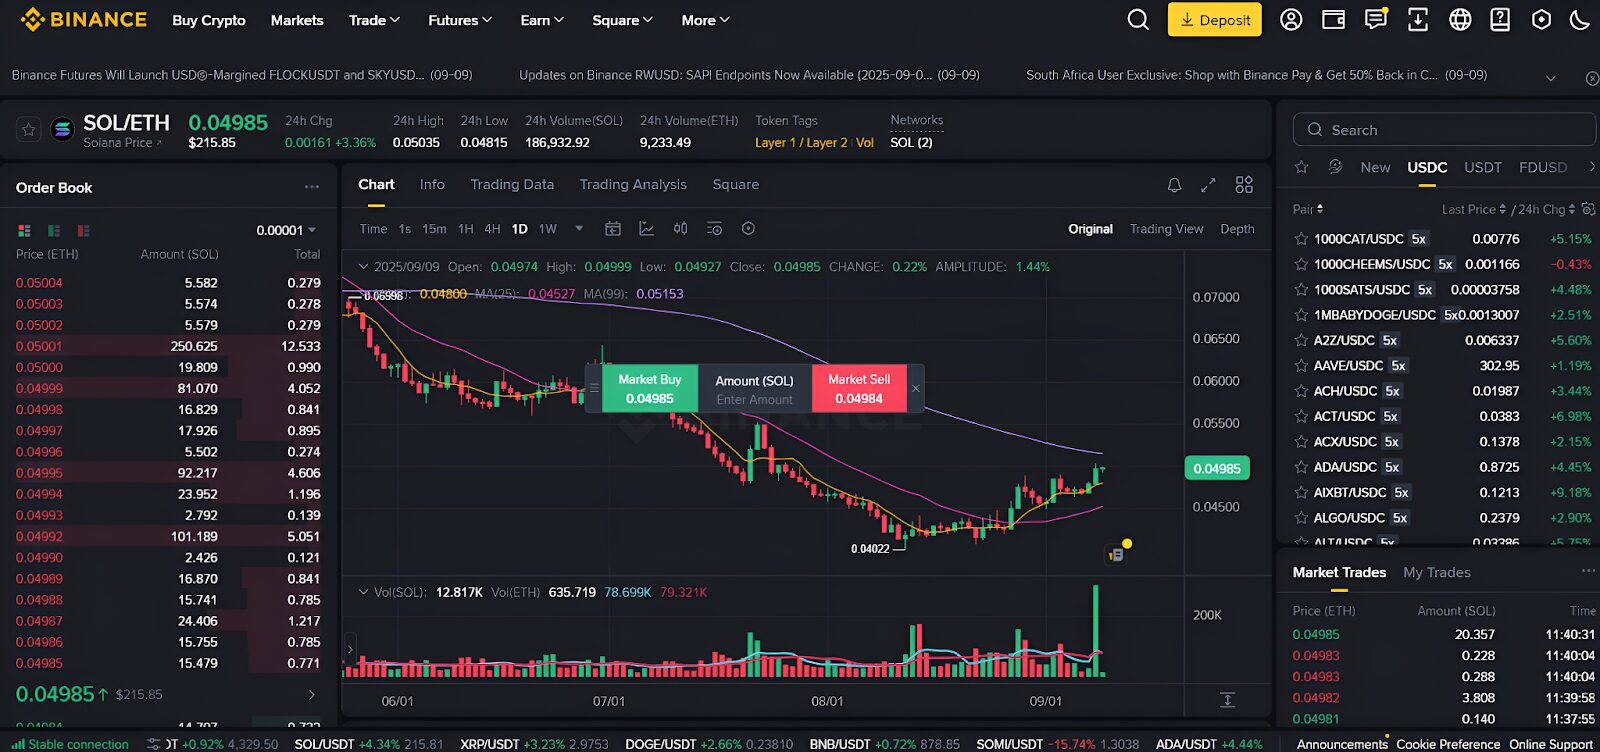
Task: Select the 4H chart interval
Action: 492,229
